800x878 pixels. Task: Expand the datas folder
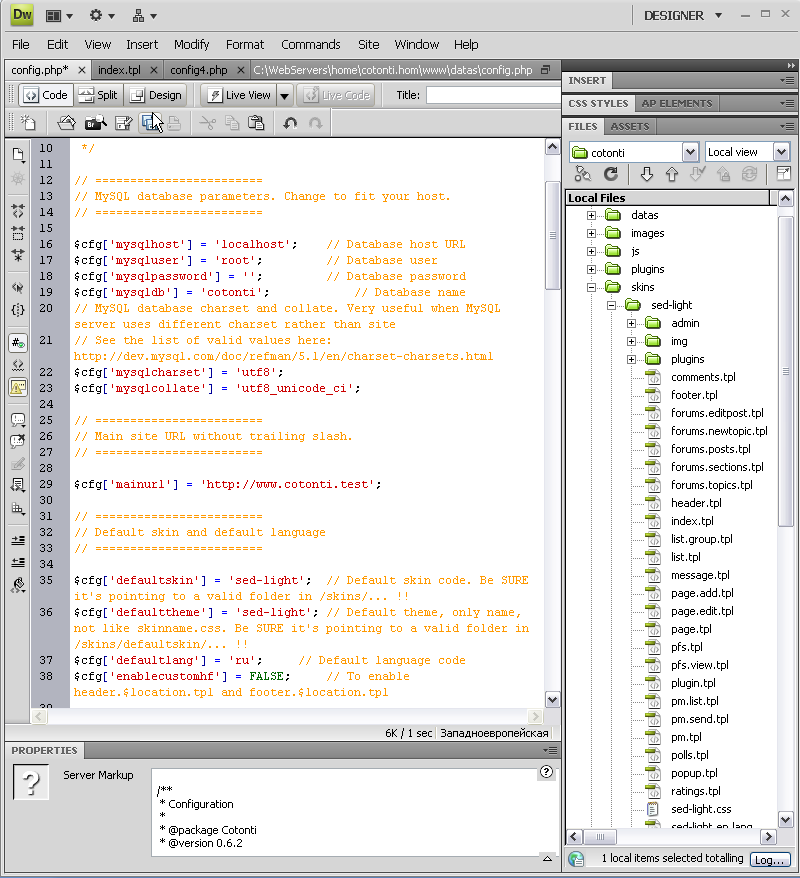[x=591, y=215]
